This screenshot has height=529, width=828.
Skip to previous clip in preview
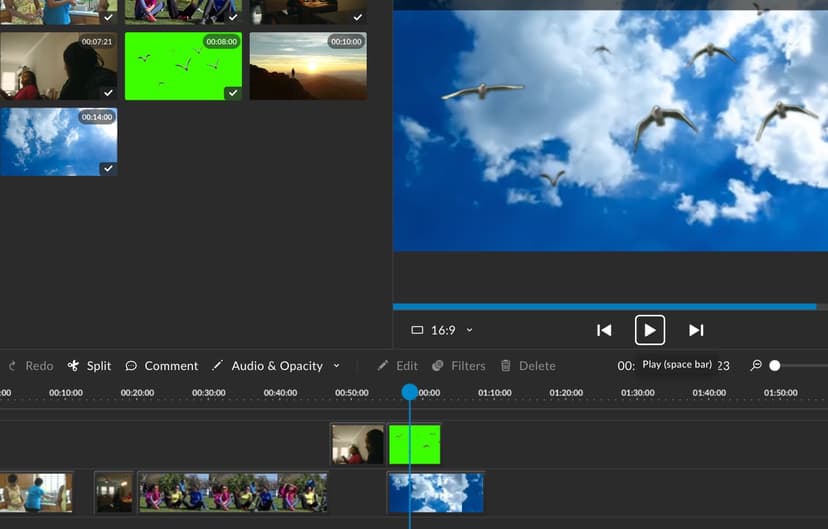pyautogui.click(x=604, y=330)
